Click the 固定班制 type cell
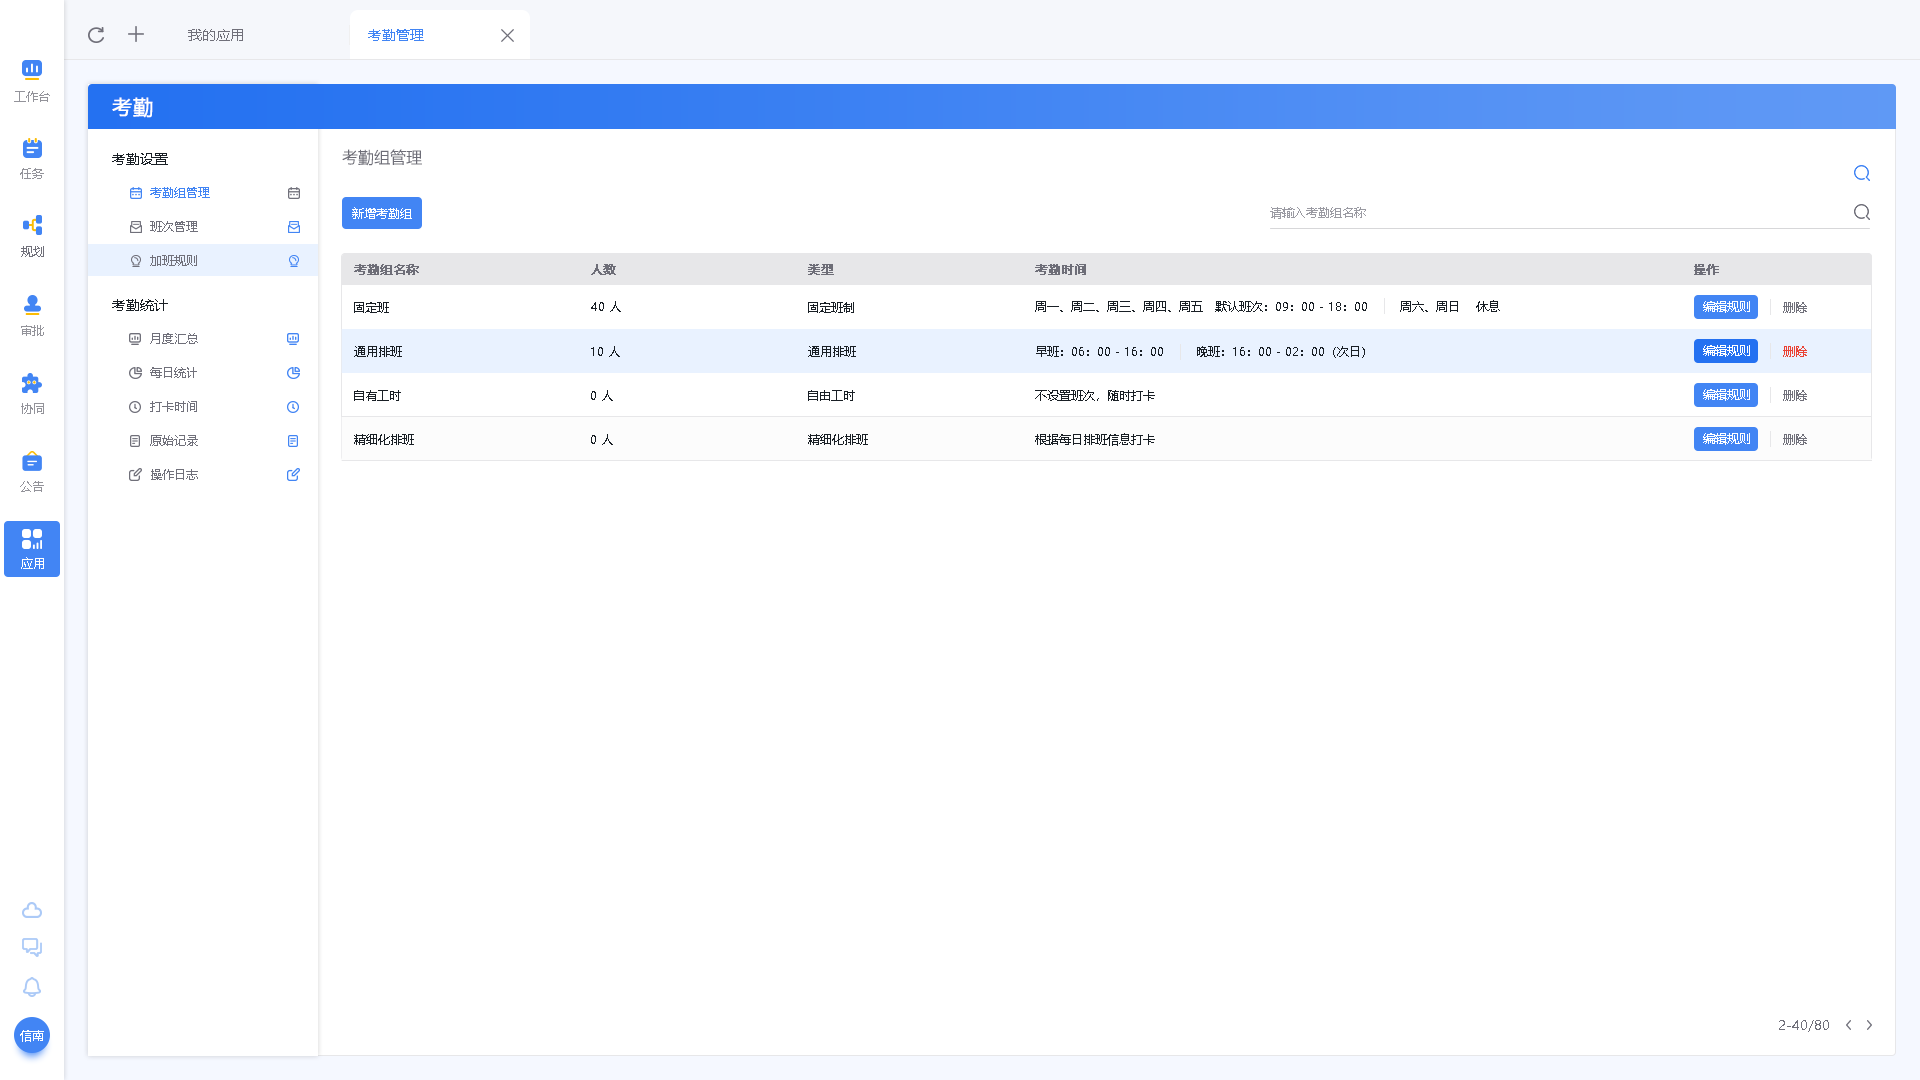 coord(831,307)
